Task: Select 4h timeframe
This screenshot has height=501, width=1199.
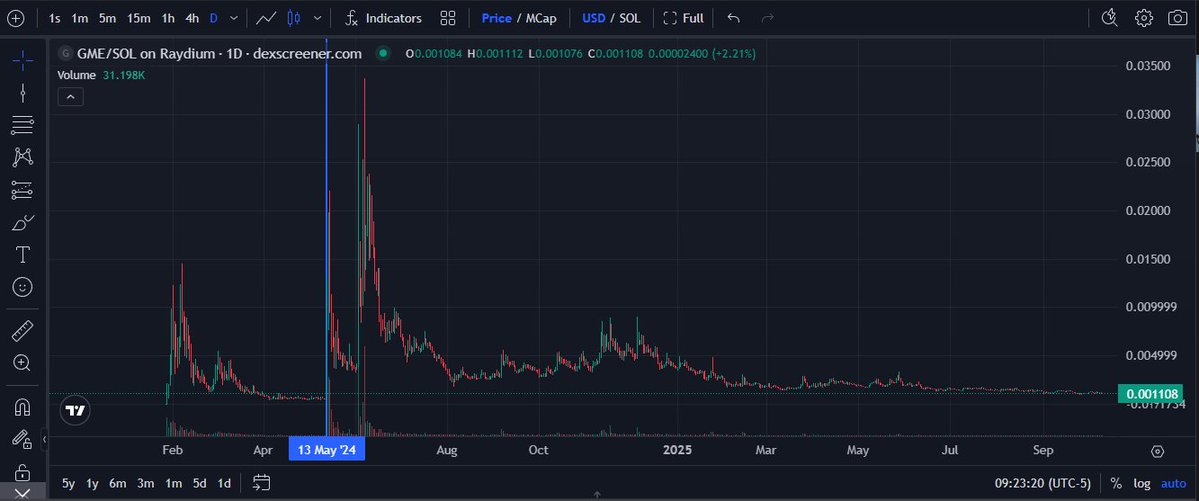Action: click(x=192, y=18)
